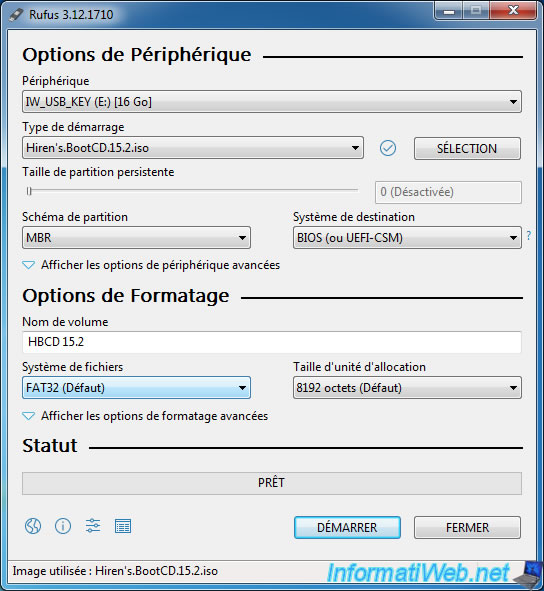The width and height of the screenshot is (544, 591).
Task: Open the Système de destination dropdown
Action: [407, 237]
